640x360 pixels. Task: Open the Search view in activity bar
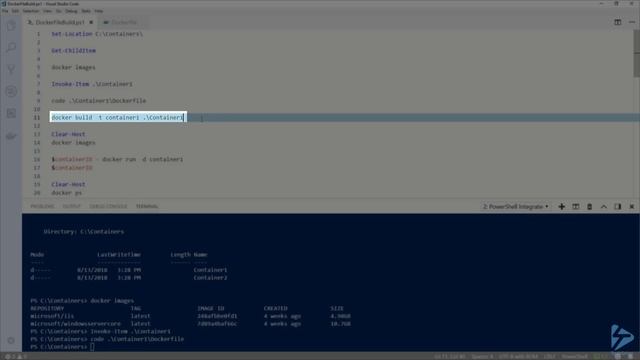click(11, 47)
